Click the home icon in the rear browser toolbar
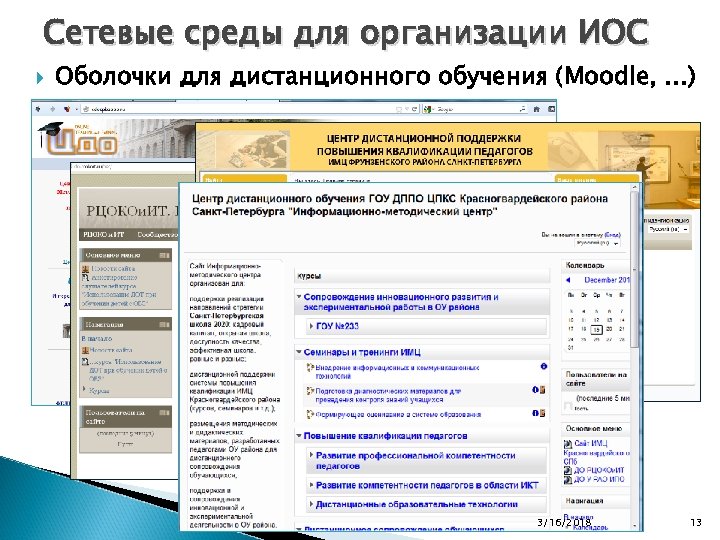Image resolution: width=720 pixels, height=540 pixels. (536, 109)
